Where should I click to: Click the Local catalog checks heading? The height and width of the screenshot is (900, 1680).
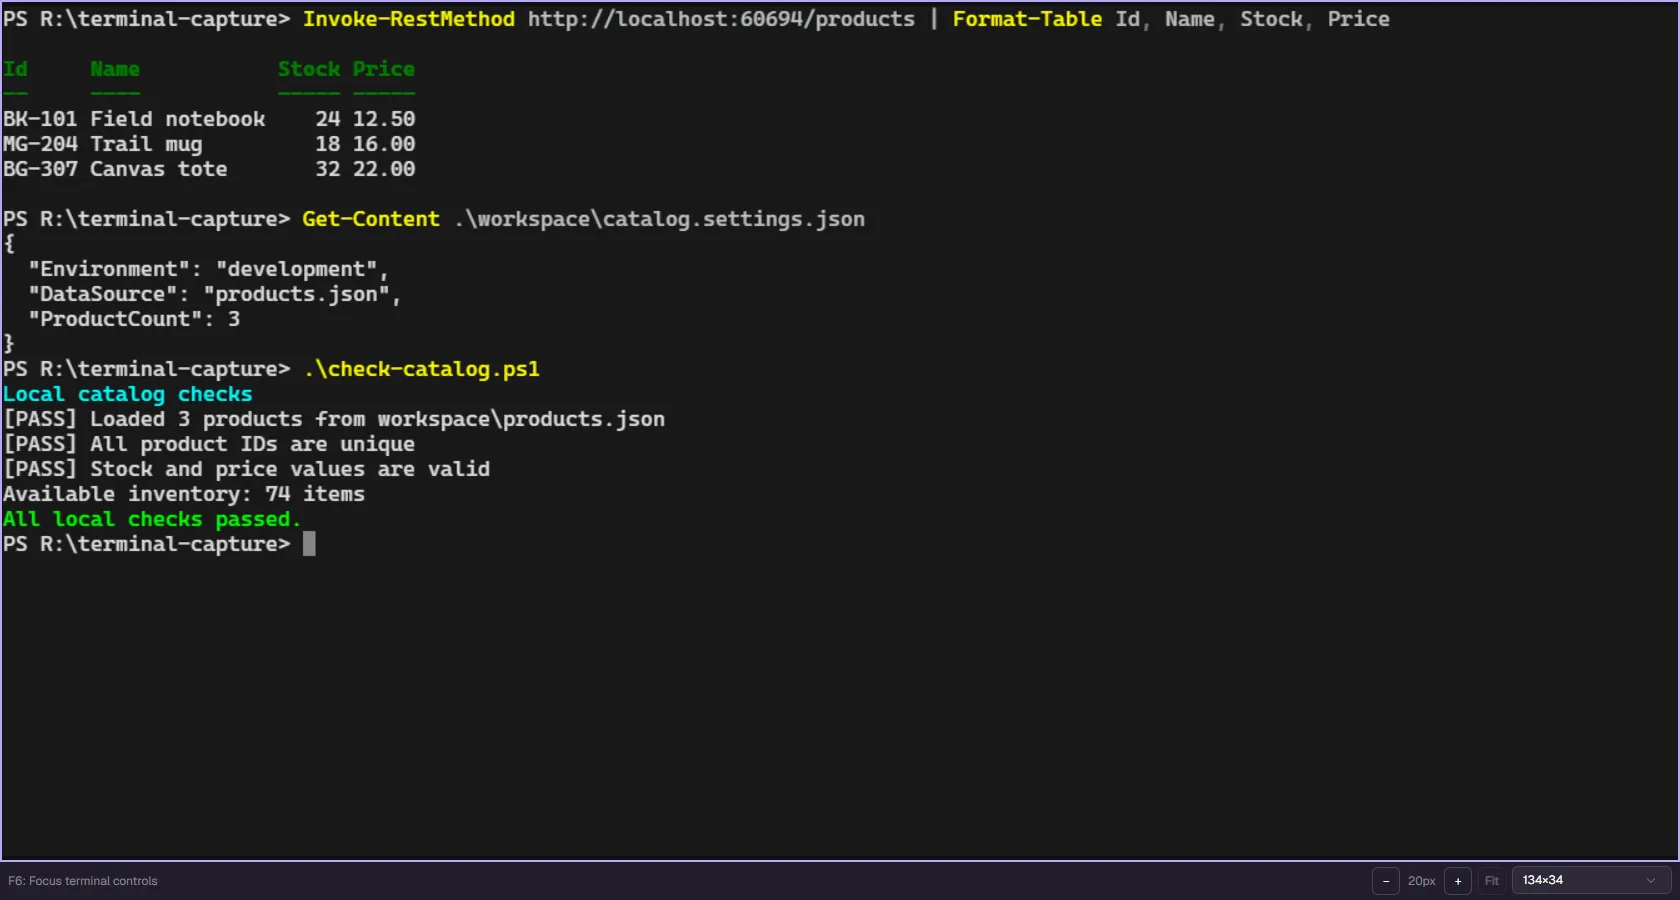click(128, 394)
